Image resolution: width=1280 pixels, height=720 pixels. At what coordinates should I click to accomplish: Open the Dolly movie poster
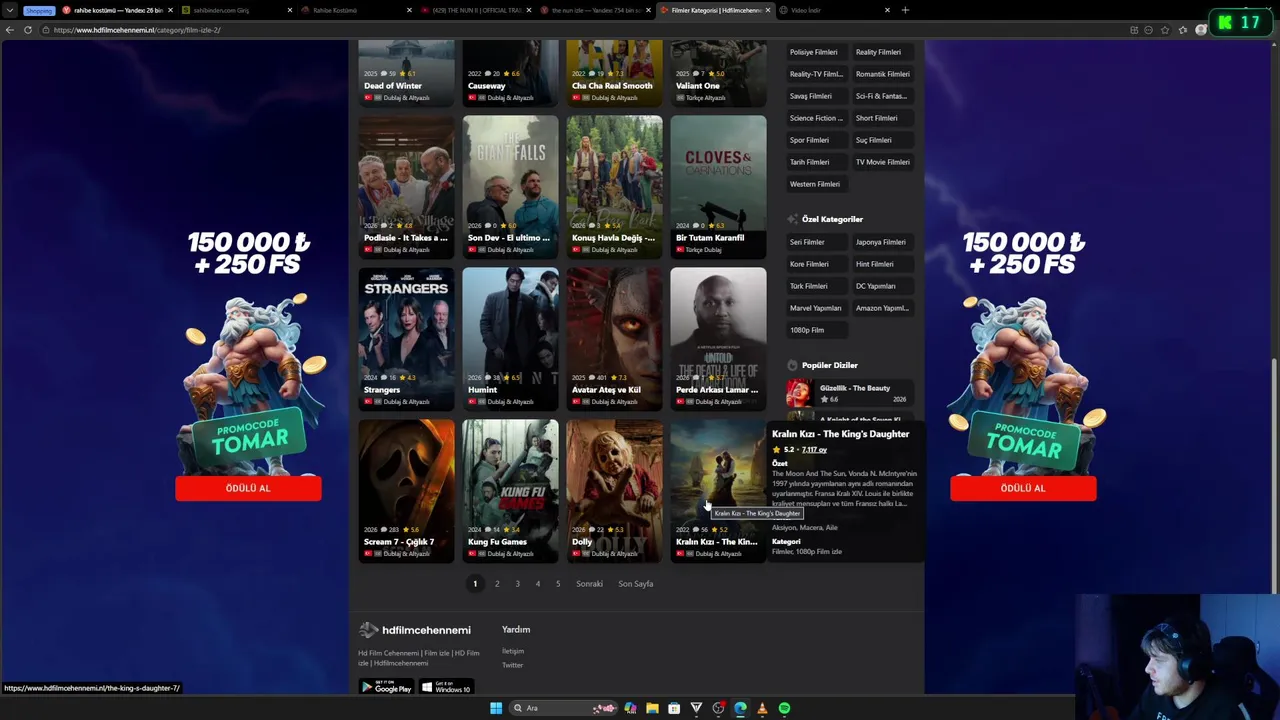(614, 490)
